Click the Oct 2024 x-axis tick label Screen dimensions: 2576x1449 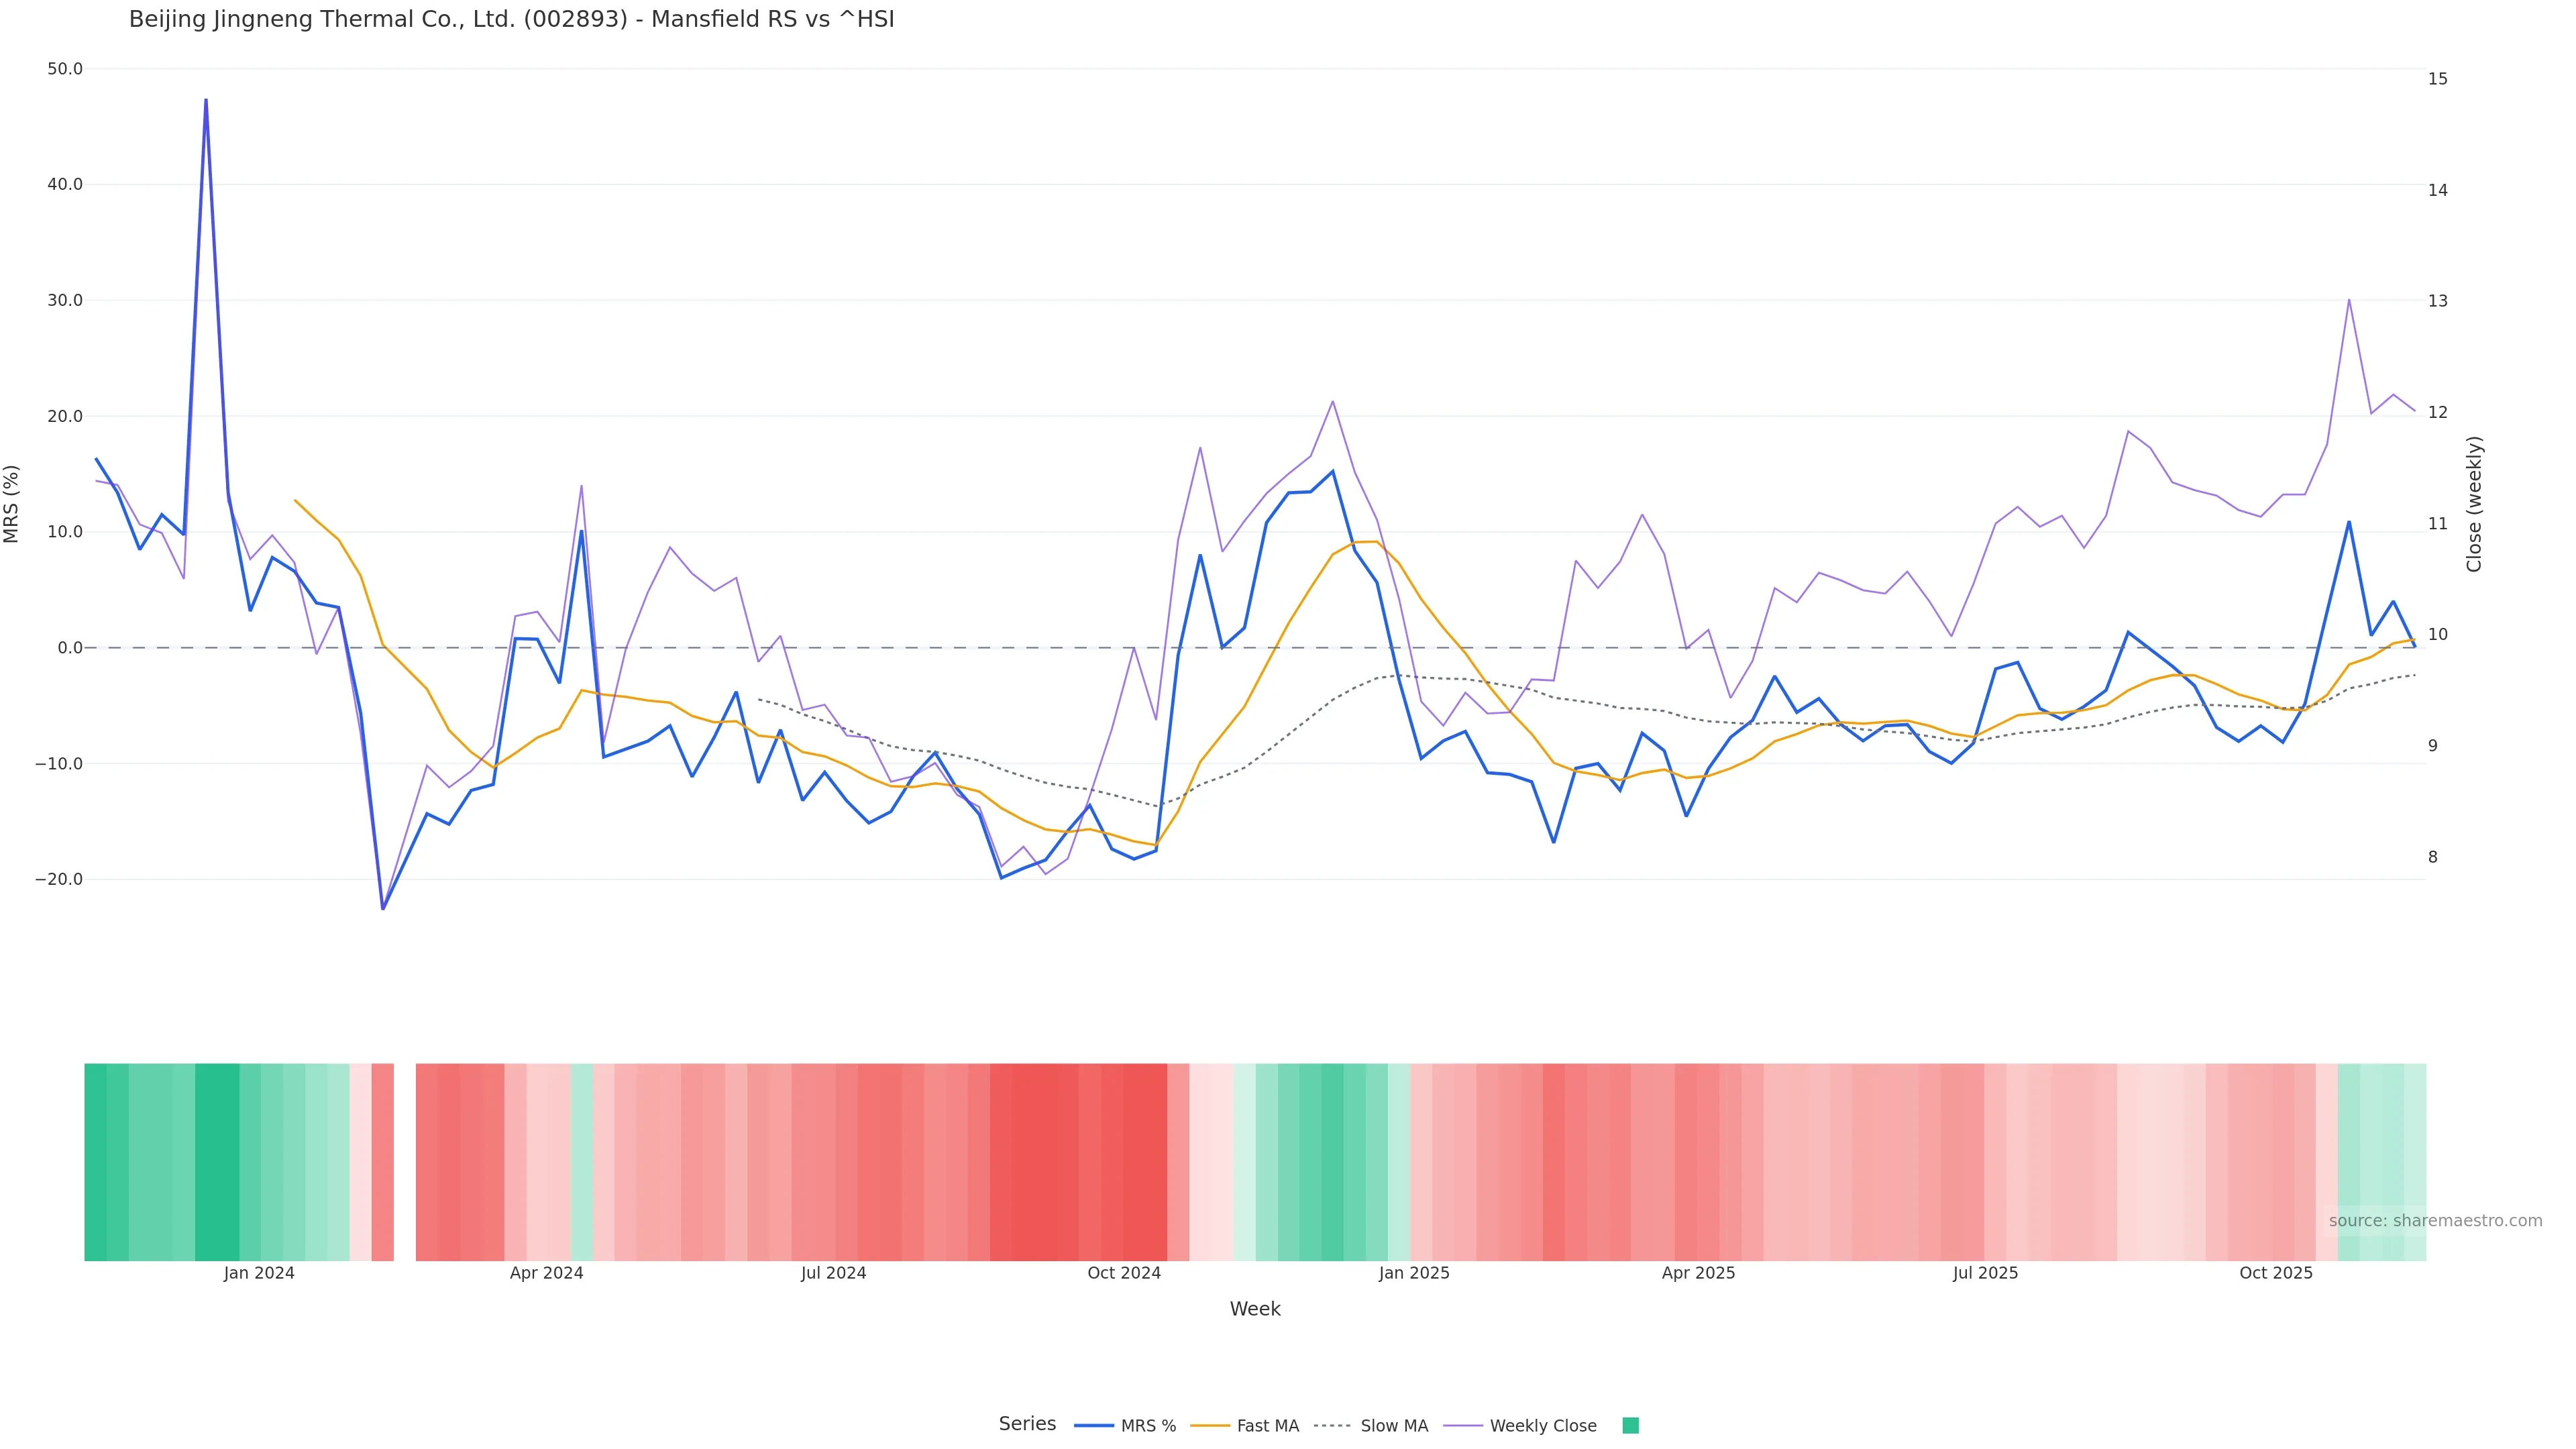pos(1124,1273)
